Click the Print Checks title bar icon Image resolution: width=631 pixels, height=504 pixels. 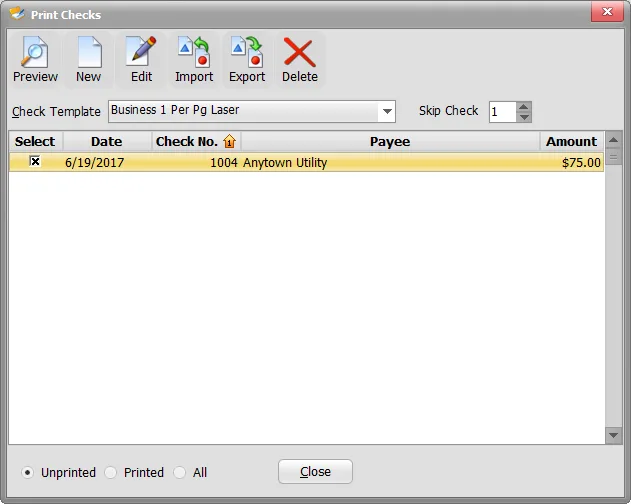click(x=17, y=14)
